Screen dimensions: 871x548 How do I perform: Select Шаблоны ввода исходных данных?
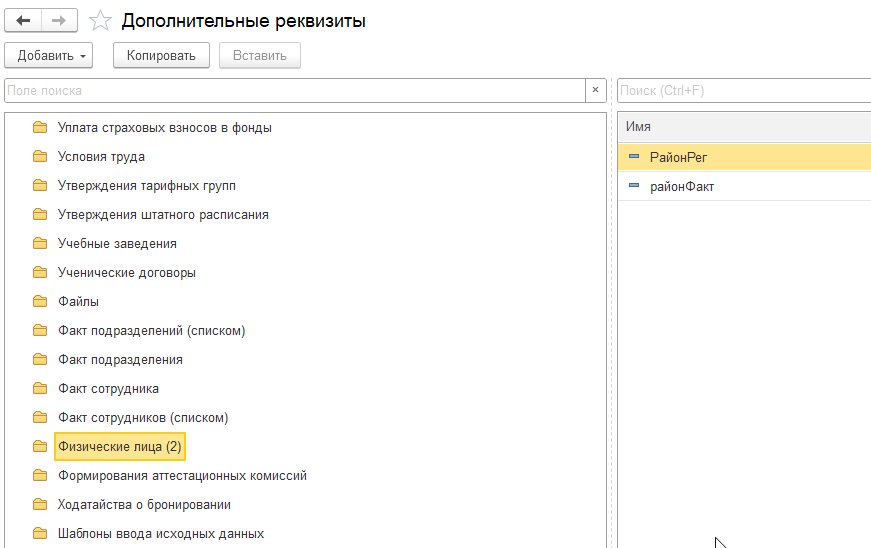[161, 534]
